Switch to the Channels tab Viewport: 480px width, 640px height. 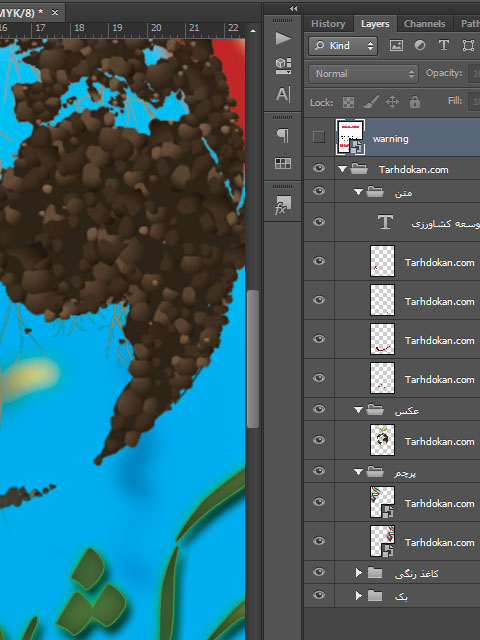[x=424, y=24]
